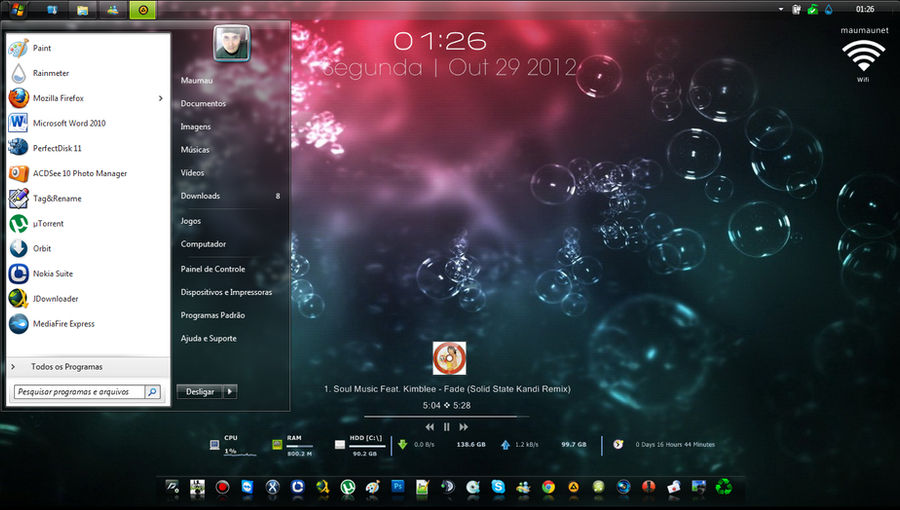Open the green µTorrent icon in the dock
This screenshot has width=900, height=510.
pos(347,487)
